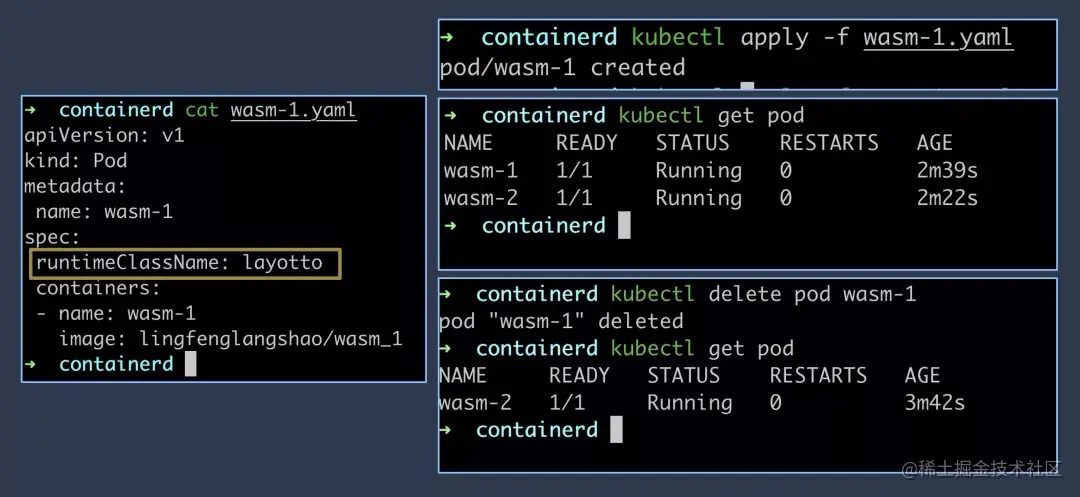Screen dimensions: 1080x497
Task: Click "get pod" in the bottom terminal
Action: point(751,348)
